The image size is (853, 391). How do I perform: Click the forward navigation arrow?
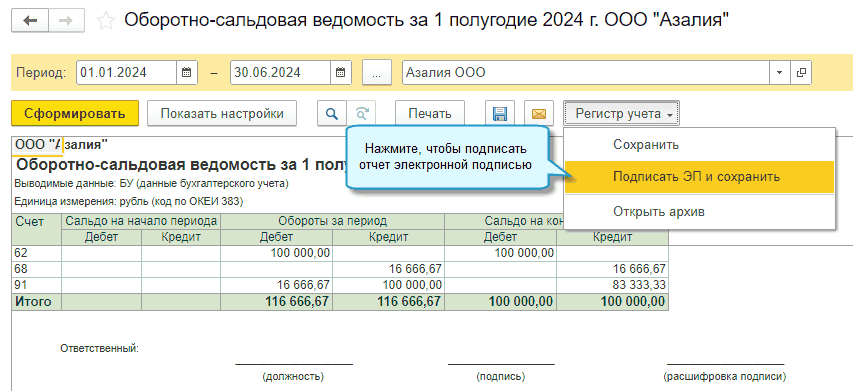(66, 20)
